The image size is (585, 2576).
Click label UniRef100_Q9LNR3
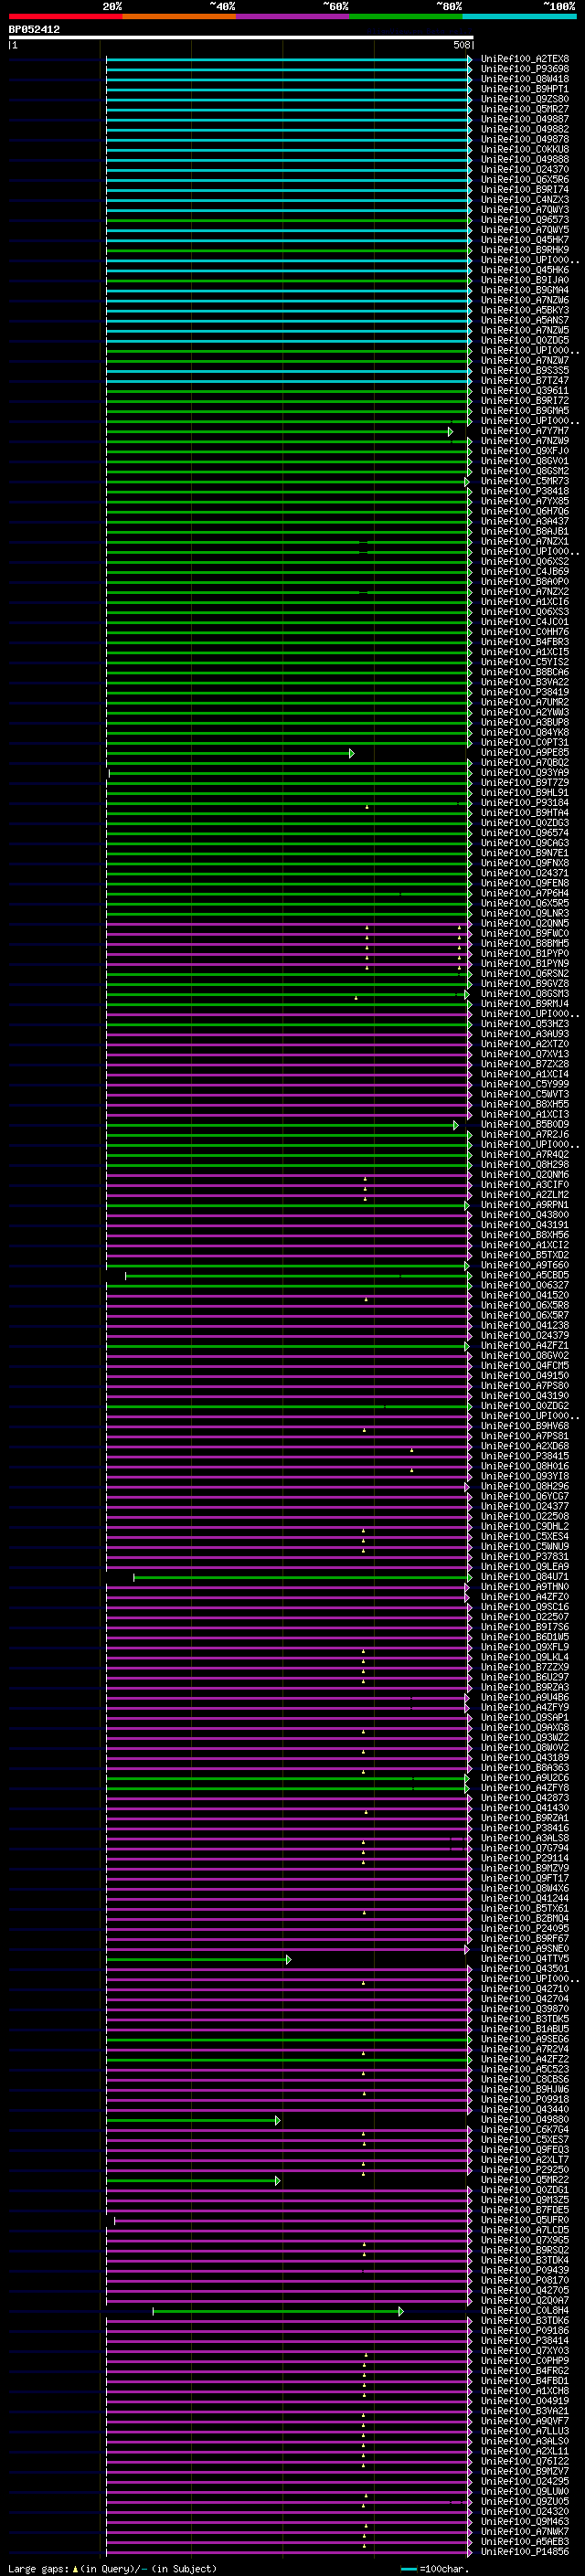524,914
